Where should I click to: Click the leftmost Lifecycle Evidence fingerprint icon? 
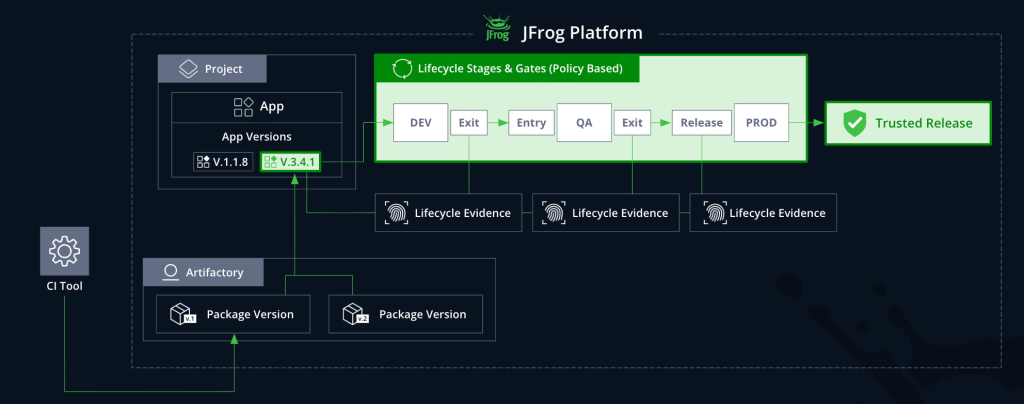click(396, 213)
